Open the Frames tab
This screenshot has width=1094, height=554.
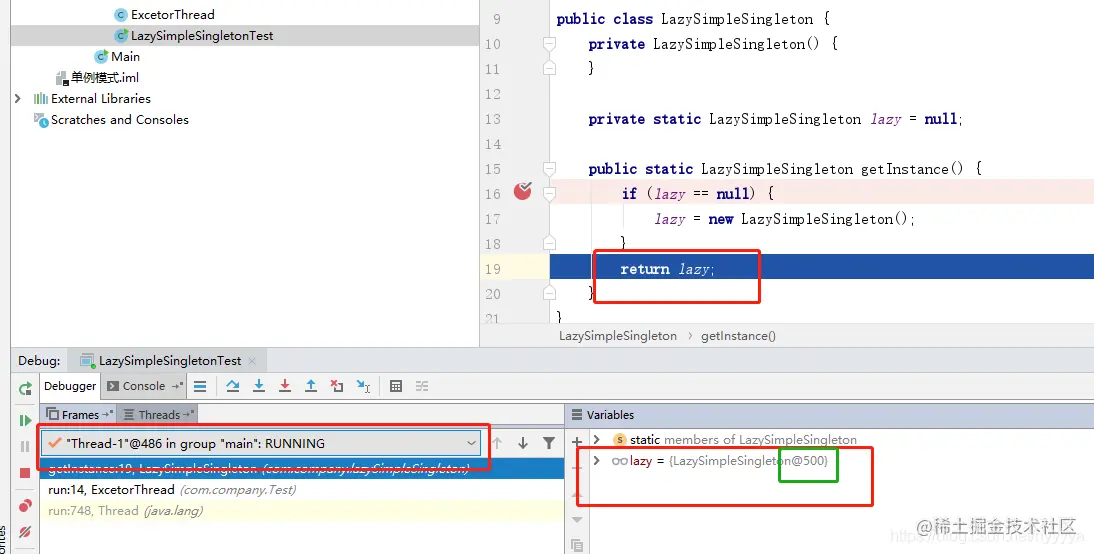pos(80,414)
